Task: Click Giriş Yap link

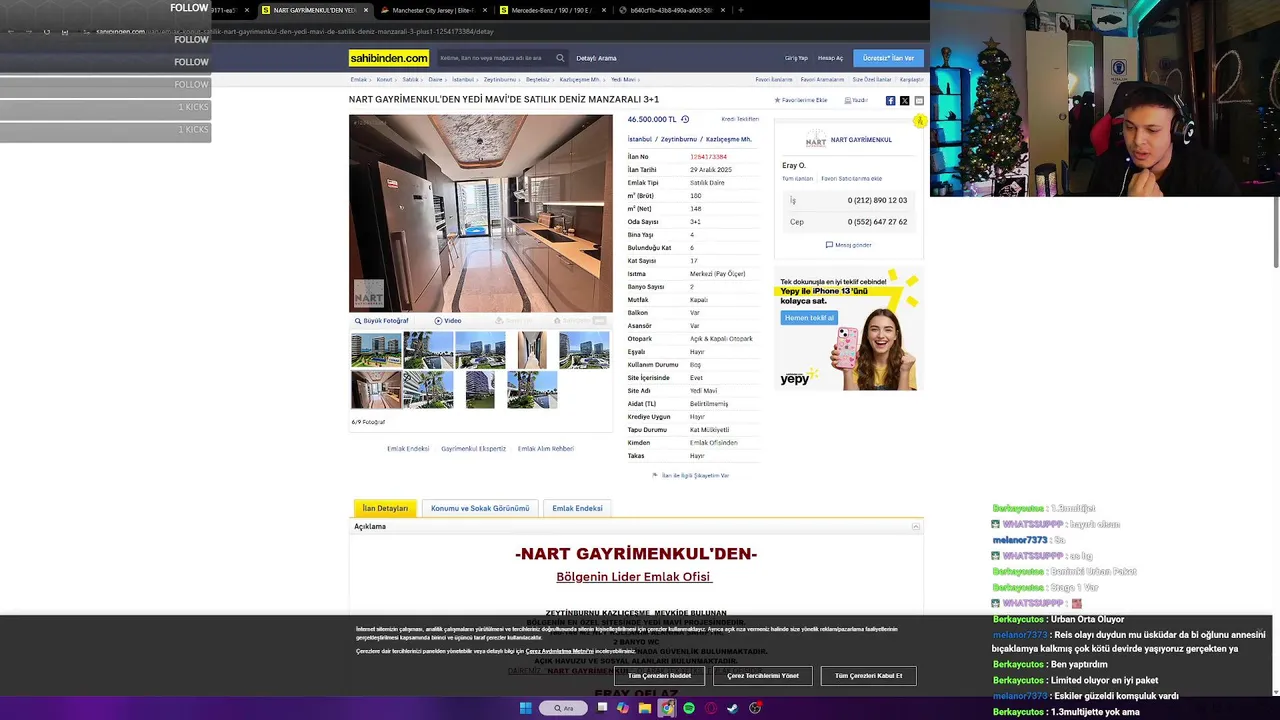Action: (796, 58)
